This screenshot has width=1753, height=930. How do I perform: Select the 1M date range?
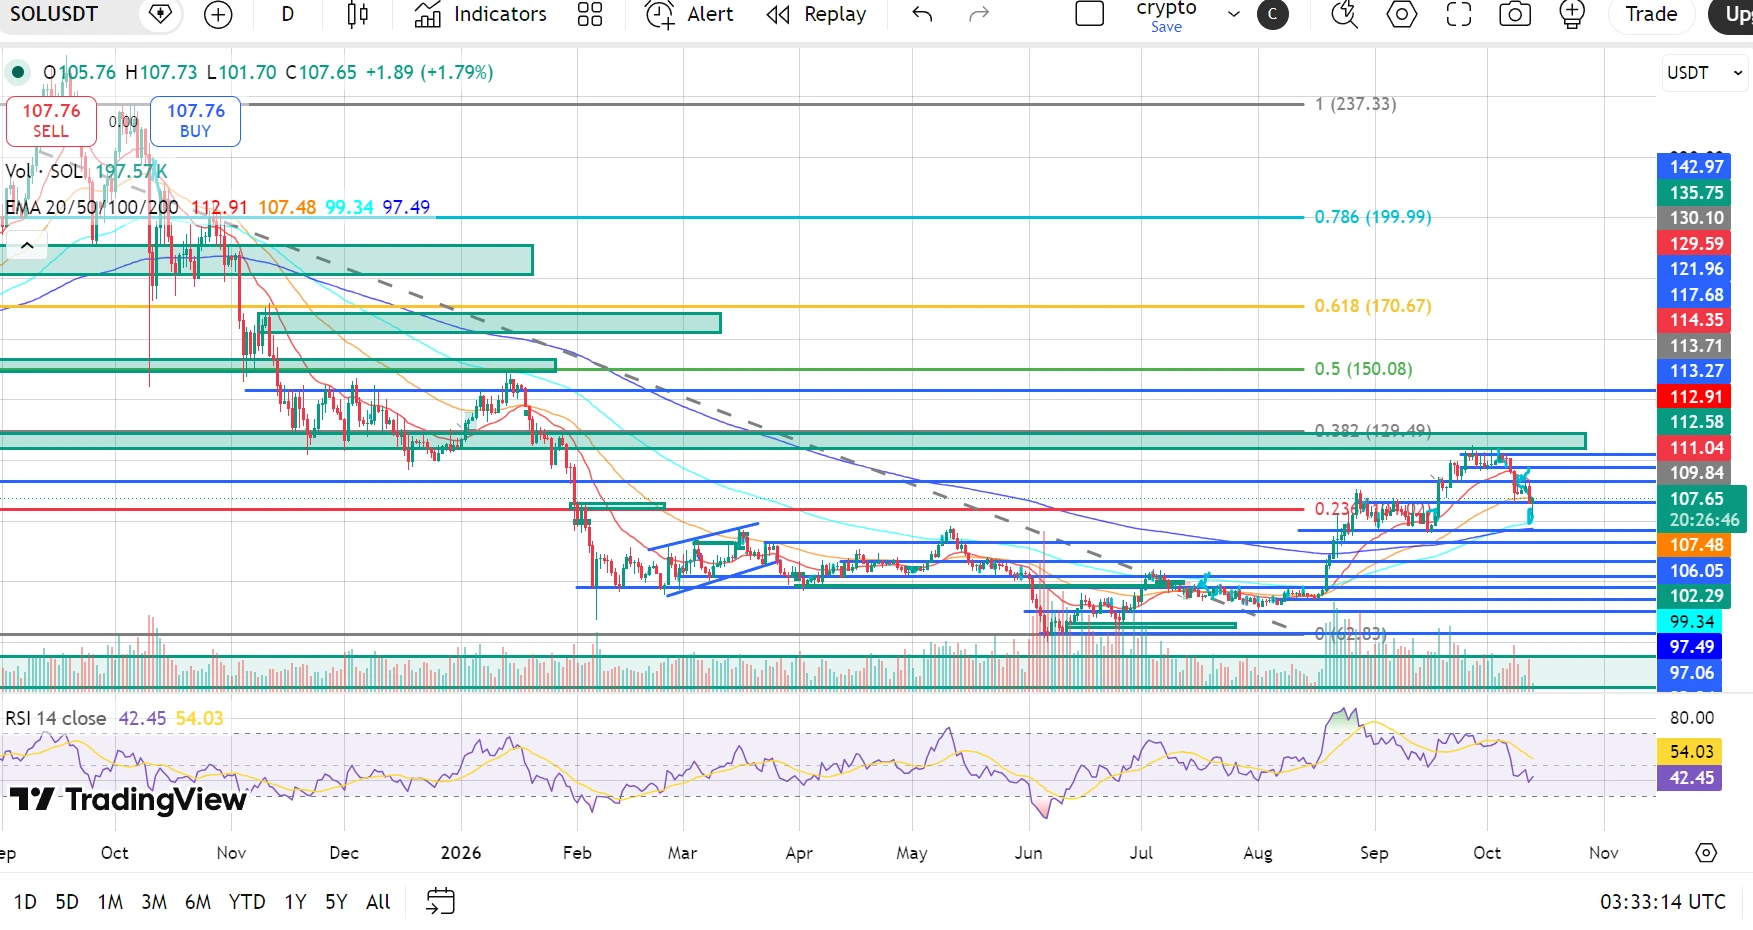coord(110,902)
